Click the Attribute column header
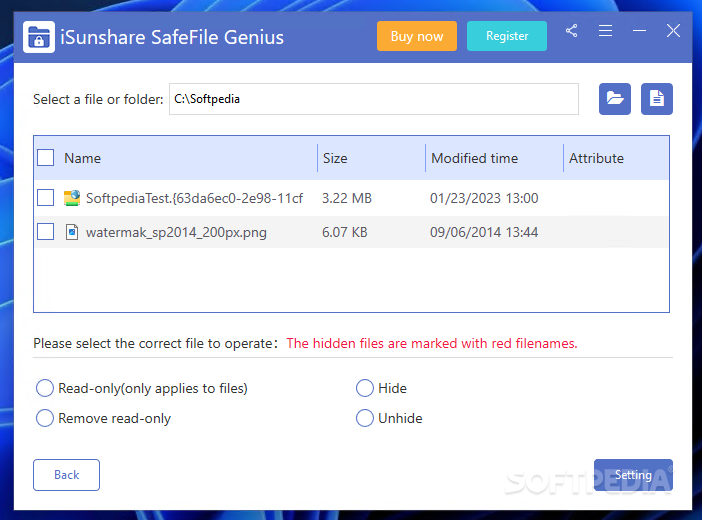The height and width of the screenshot is (520, 702). [596, 158]
